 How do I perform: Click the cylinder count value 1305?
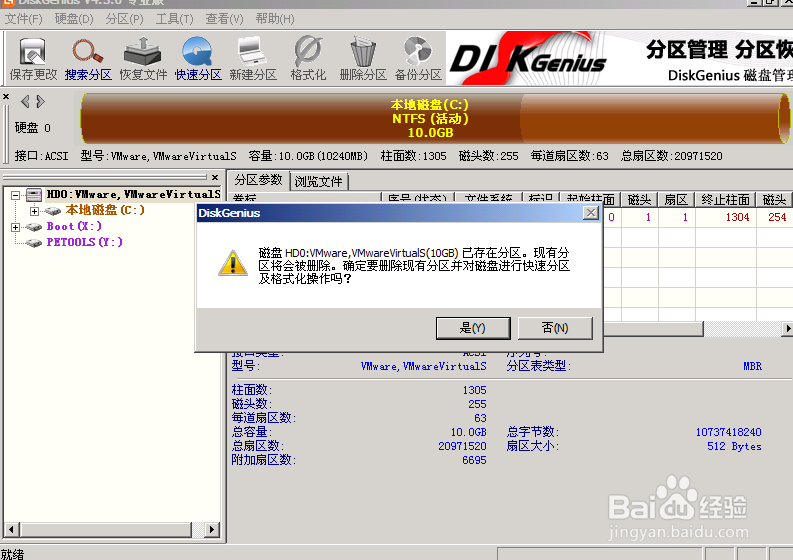click(474, 391)
